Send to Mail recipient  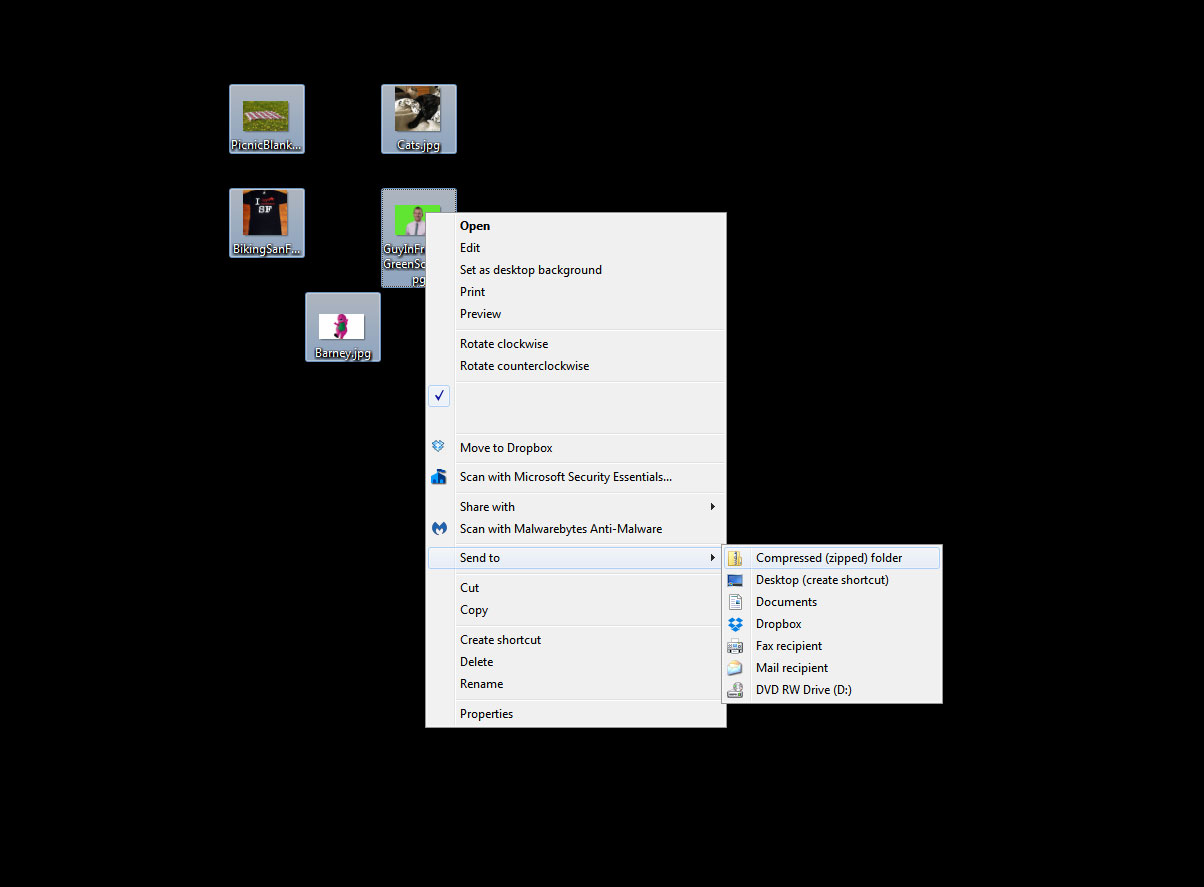coord(832,668)
